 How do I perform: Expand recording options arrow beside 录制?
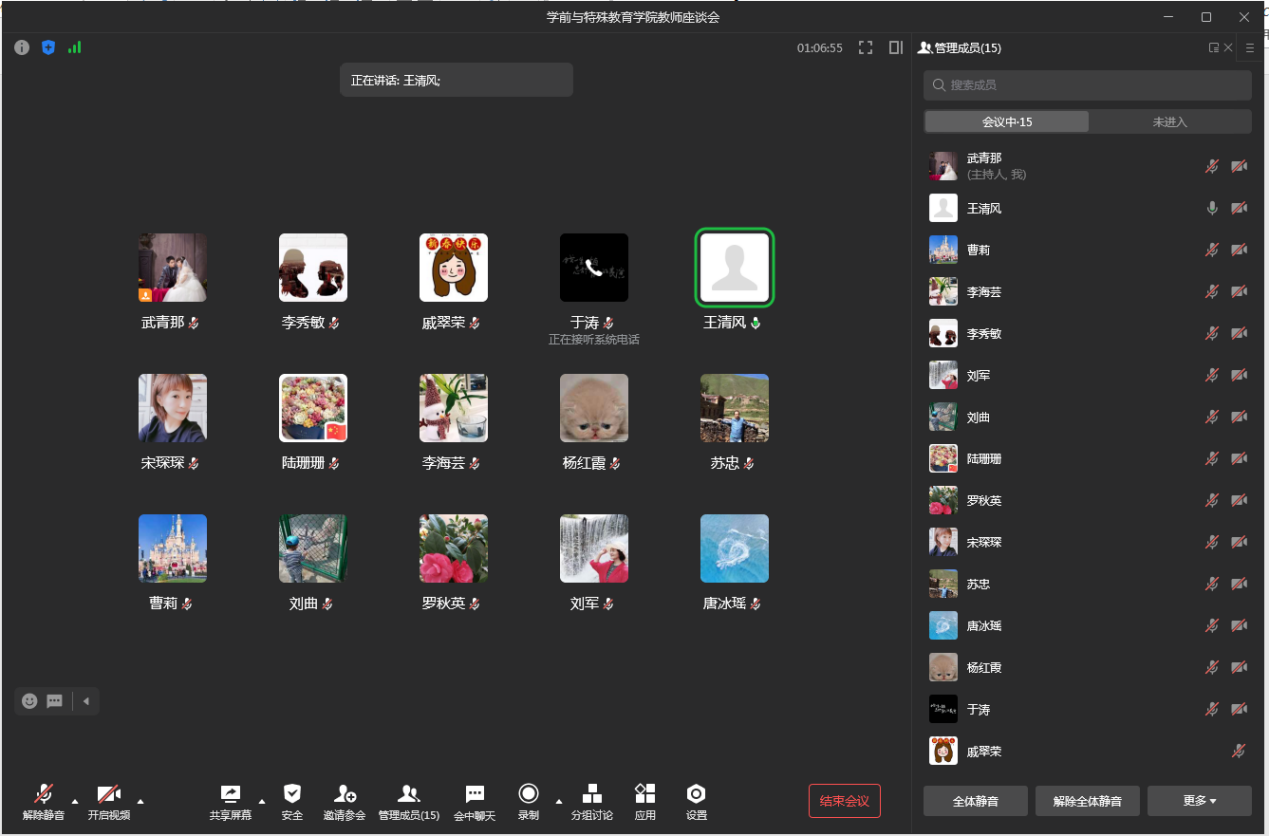coord(559,800)
